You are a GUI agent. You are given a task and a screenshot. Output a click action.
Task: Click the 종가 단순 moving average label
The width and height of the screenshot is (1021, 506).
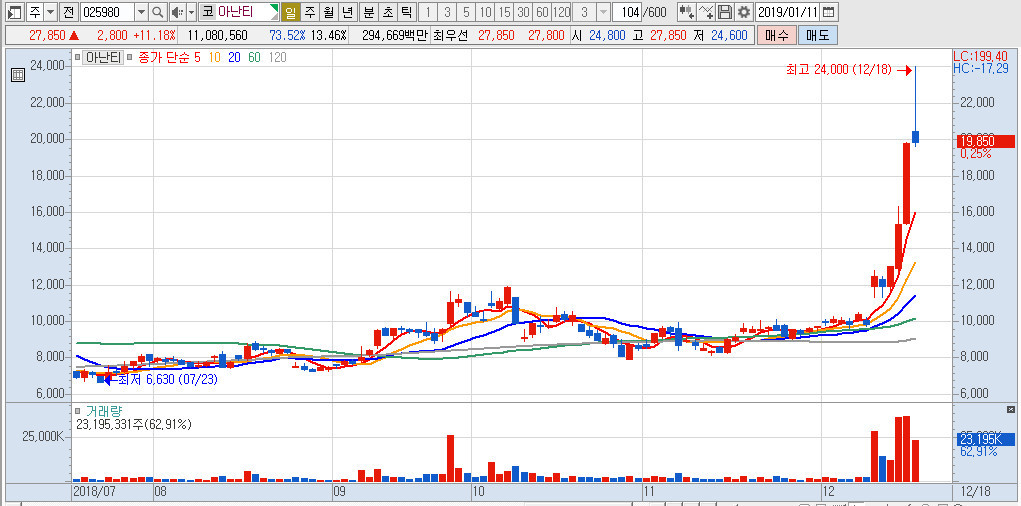pyautogui.click(x=163, y=57)
